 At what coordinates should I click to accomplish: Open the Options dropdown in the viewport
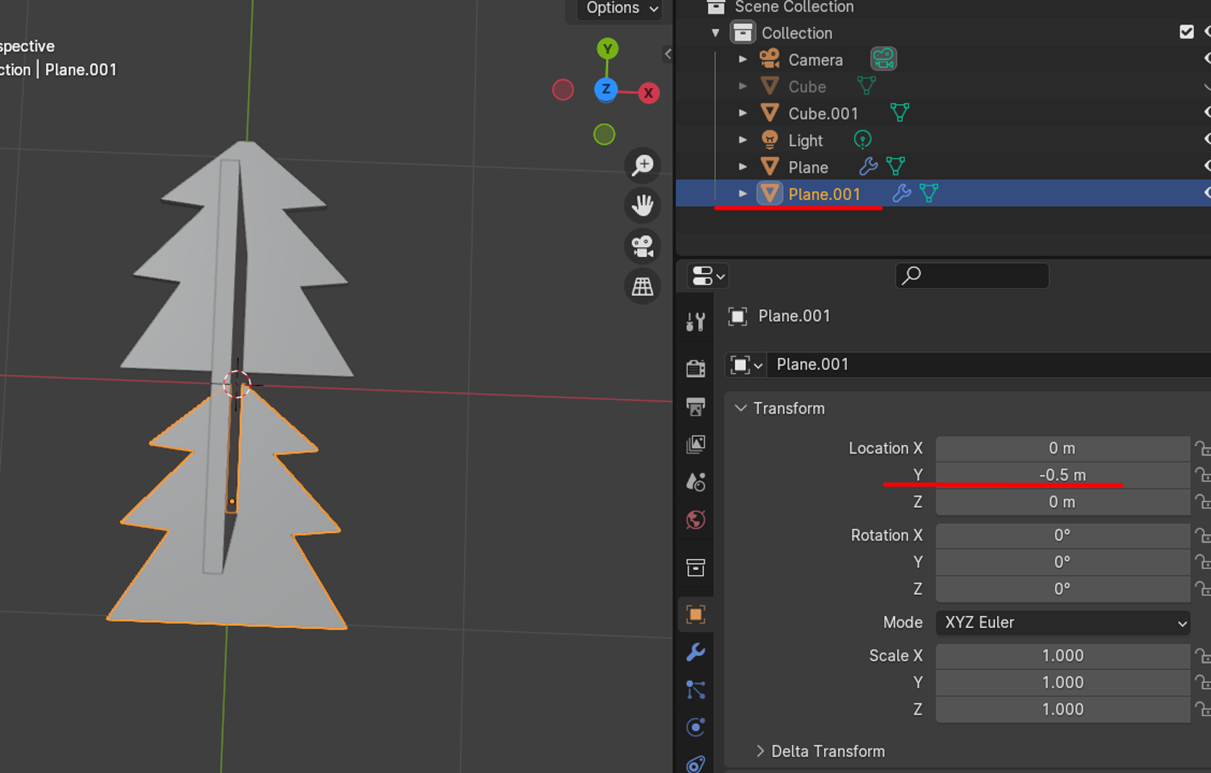point(622,9)
